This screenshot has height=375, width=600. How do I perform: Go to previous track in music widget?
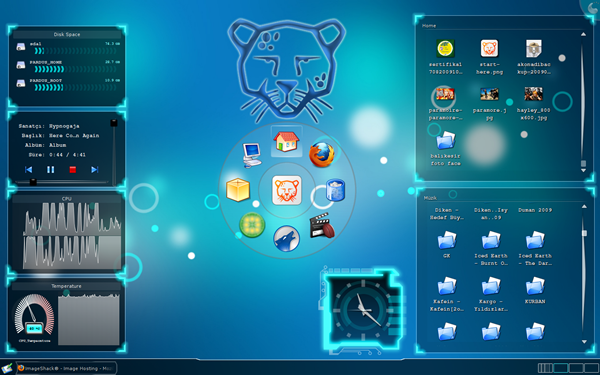pyautogui.click(x=28, y=170)
